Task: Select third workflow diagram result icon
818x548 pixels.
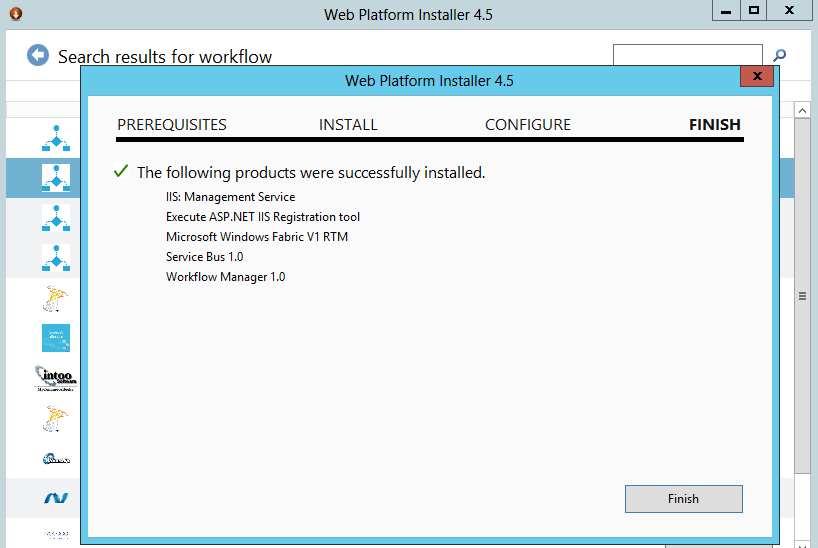Action: (x=56, y=218)
